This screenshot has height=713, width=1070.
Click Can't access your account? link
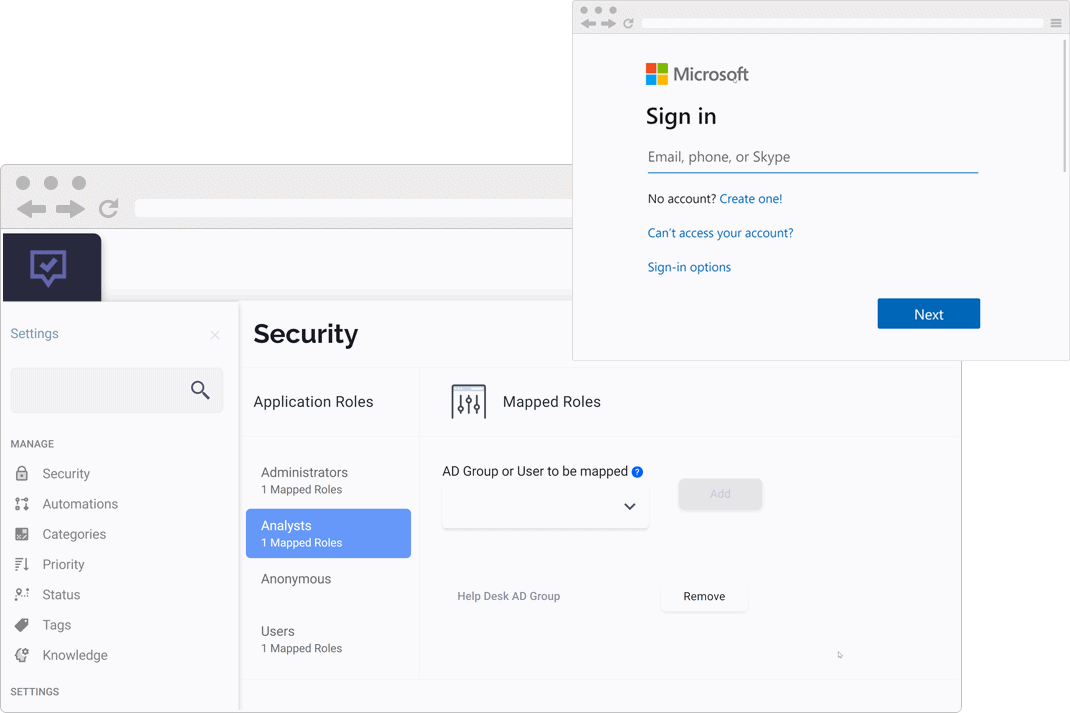[720, 233]
